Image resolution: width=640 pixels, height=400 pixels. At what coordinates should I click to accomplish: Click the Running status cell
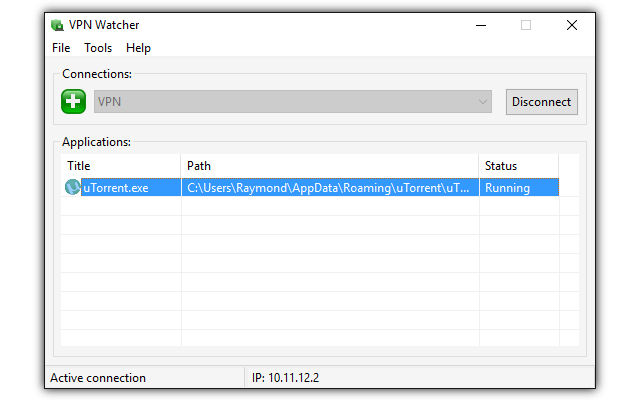coord(508,187)
